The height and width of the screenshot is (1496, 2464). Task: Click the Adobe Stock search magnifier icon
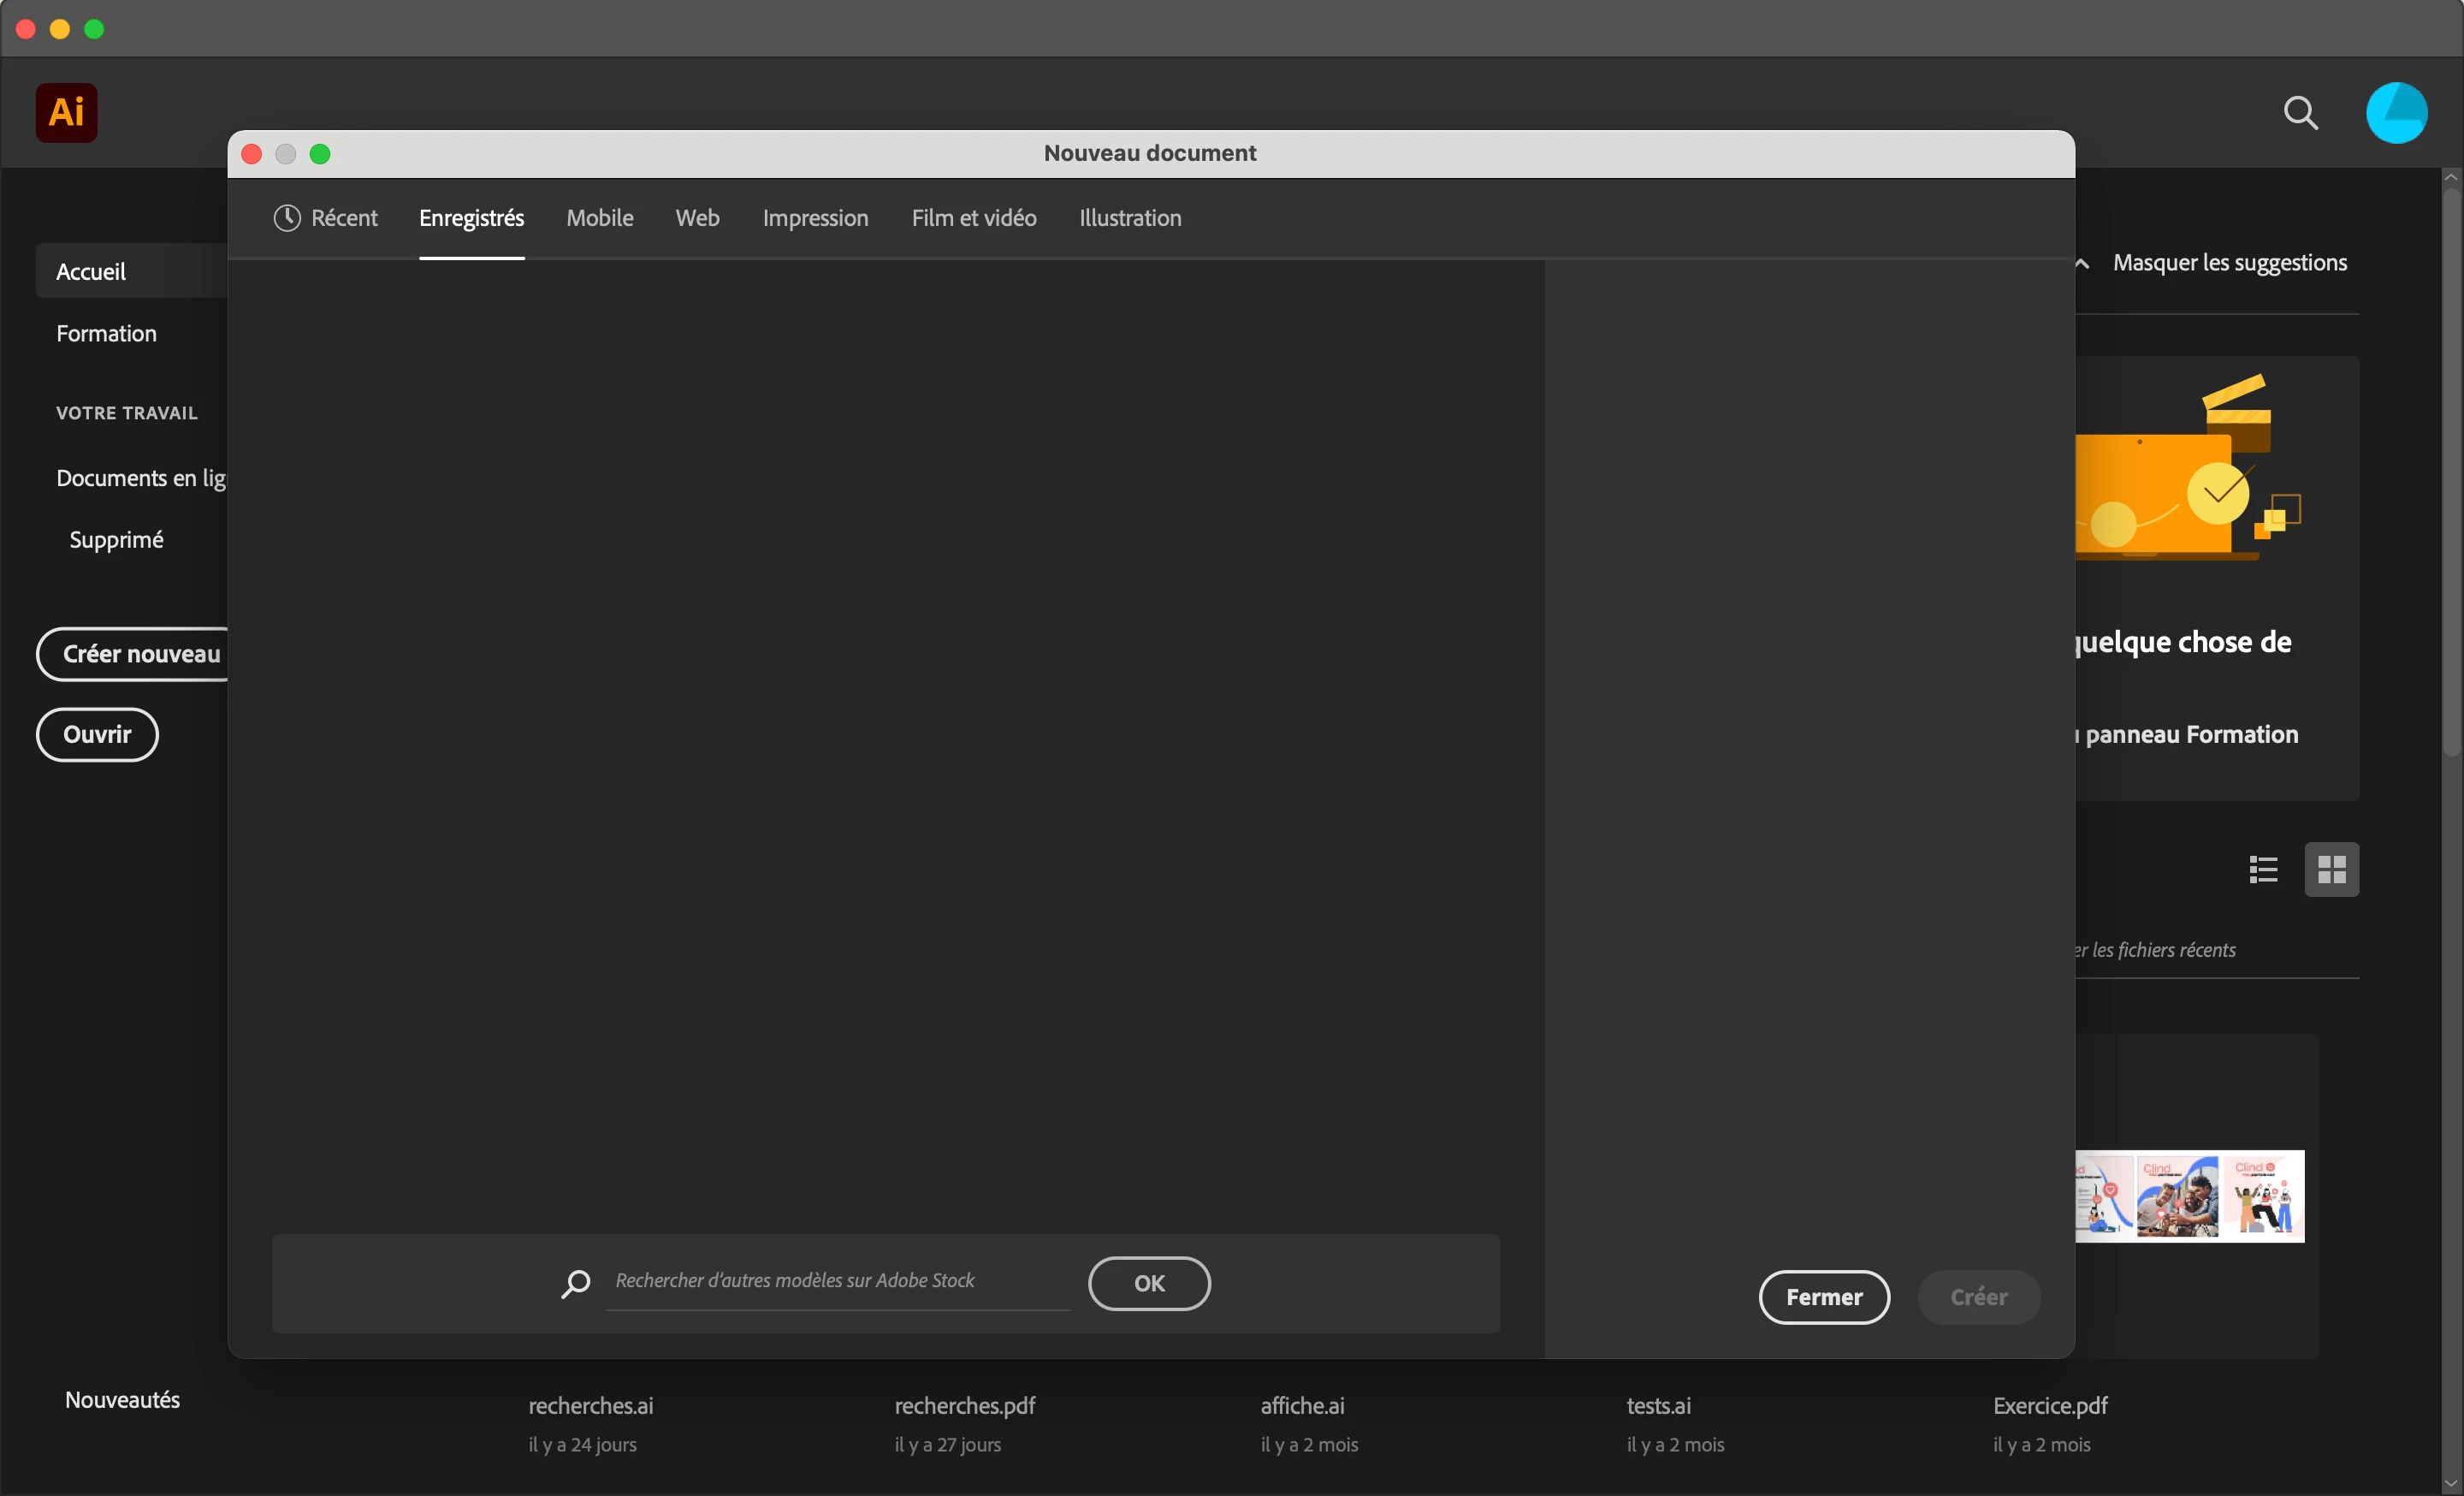[x=576, y=1283]
